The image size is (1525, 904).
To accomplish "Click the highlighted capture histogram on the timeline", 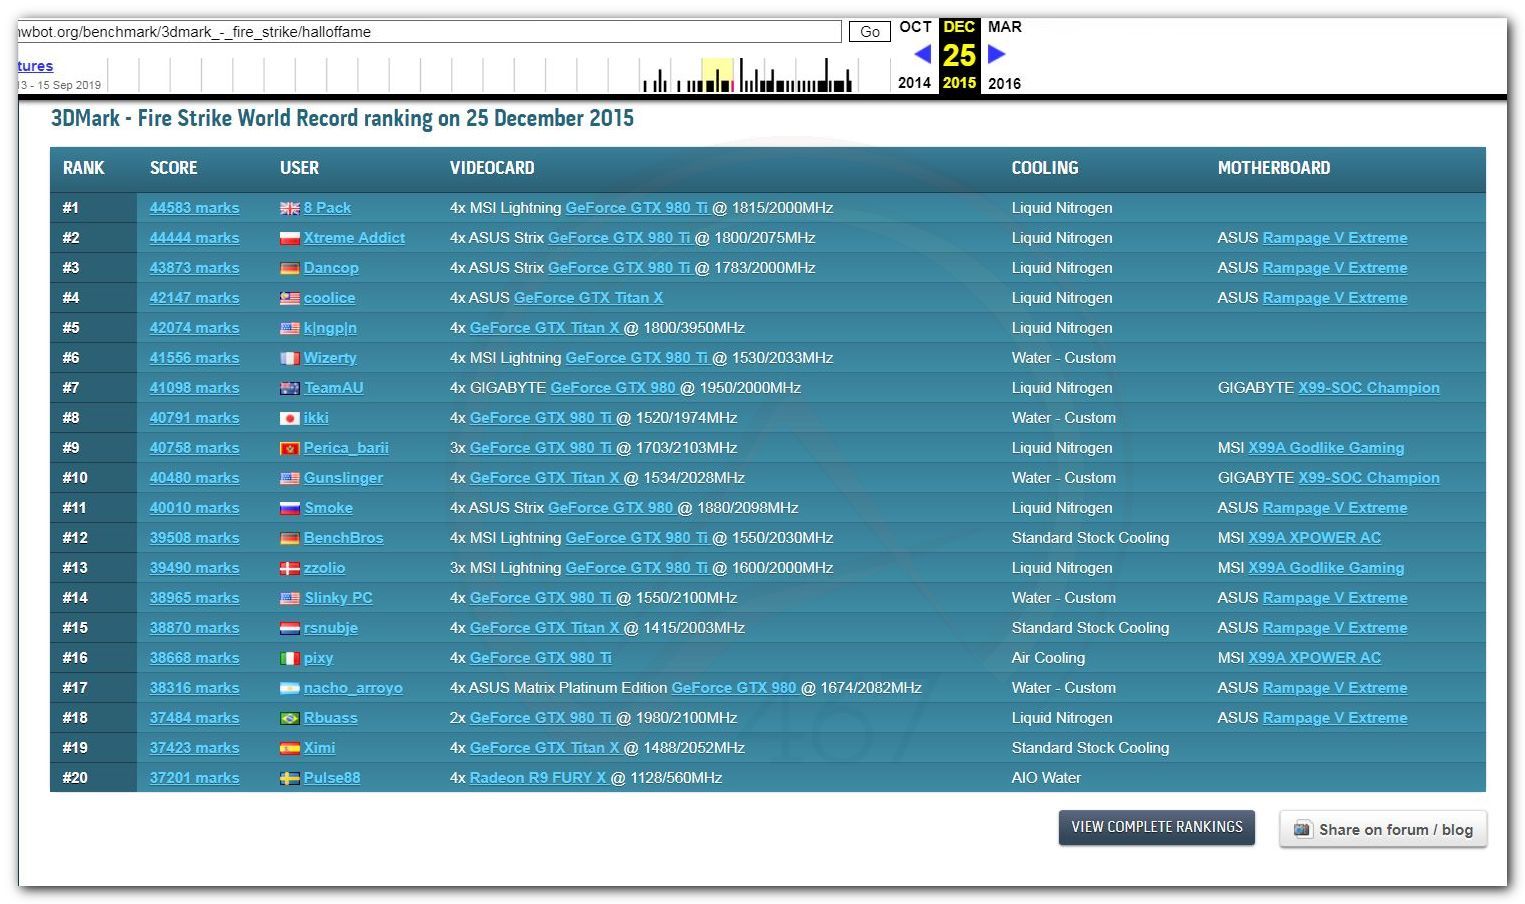I will click(717, 75).
